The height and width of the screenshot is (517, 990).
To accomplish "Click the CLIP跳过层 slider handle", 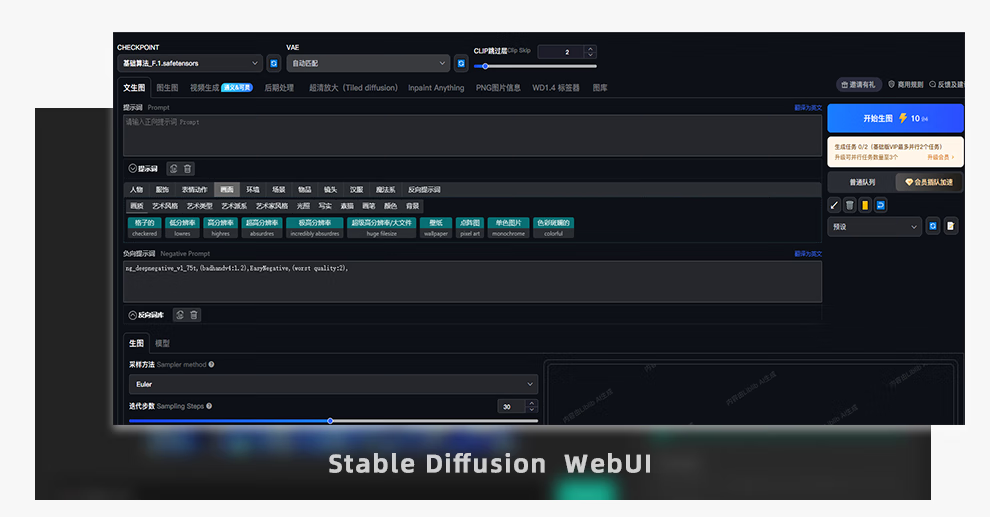I will coord(485,66).
